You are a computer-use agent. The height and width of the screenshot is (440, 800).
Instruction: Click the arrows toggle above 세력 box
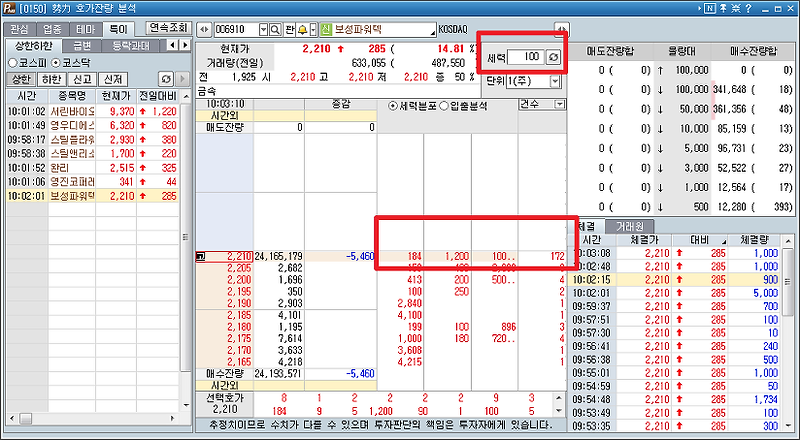[x=561, y=30]
